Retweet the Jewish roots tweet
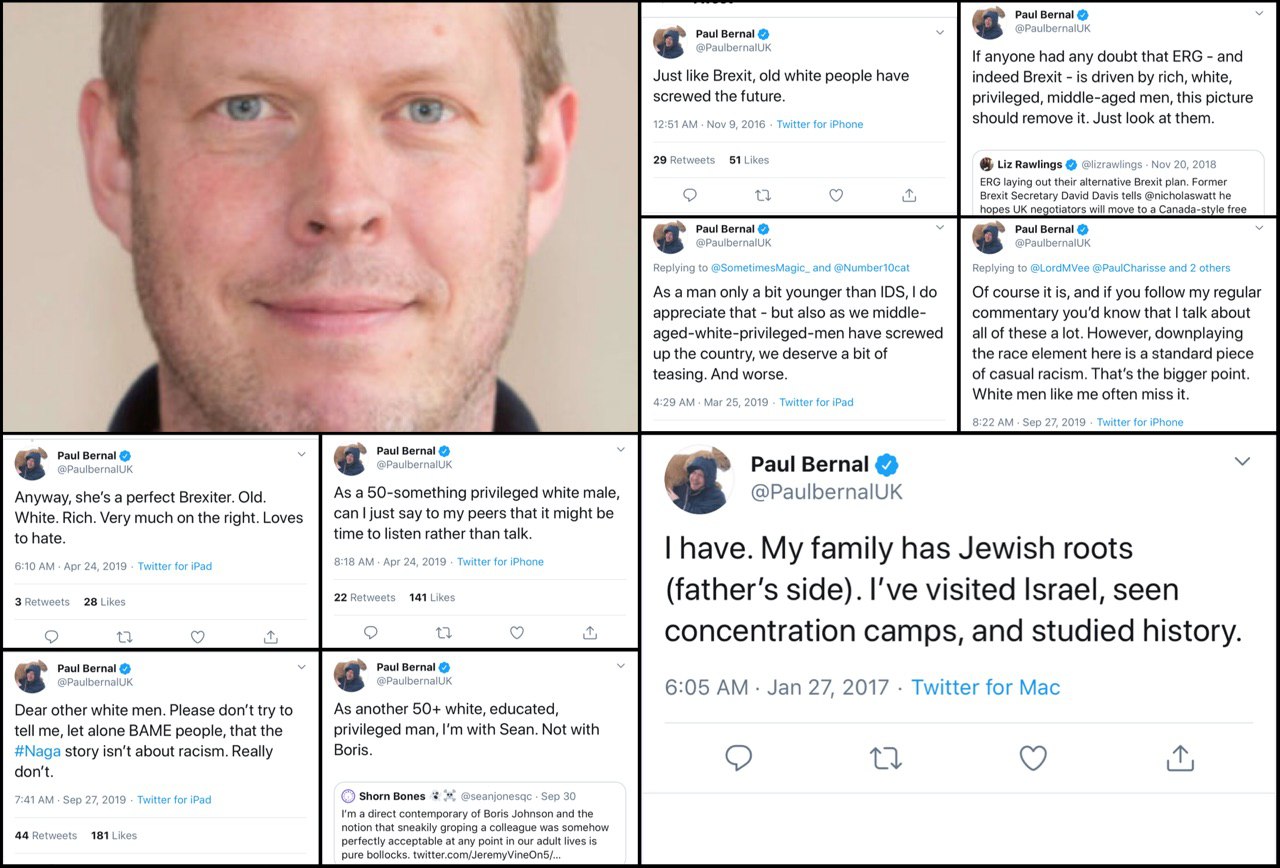 coord(885,758)
